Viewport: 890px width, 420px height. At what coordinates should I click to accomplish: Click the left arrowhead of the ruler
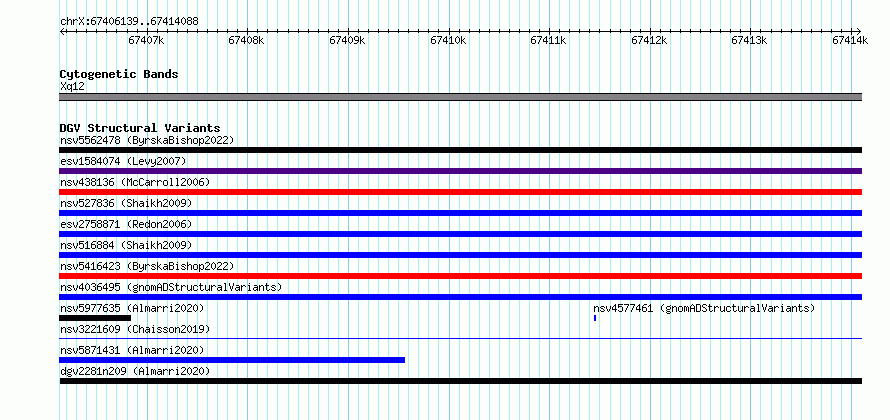(62, 31)
